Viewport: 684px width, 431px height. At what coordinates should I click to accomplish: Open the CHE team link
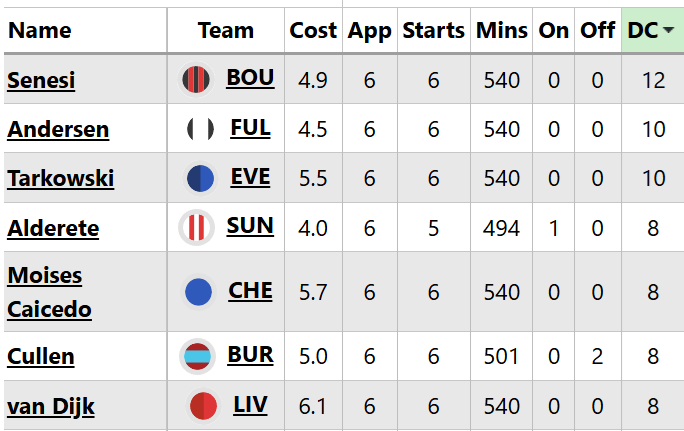[250, 290]
